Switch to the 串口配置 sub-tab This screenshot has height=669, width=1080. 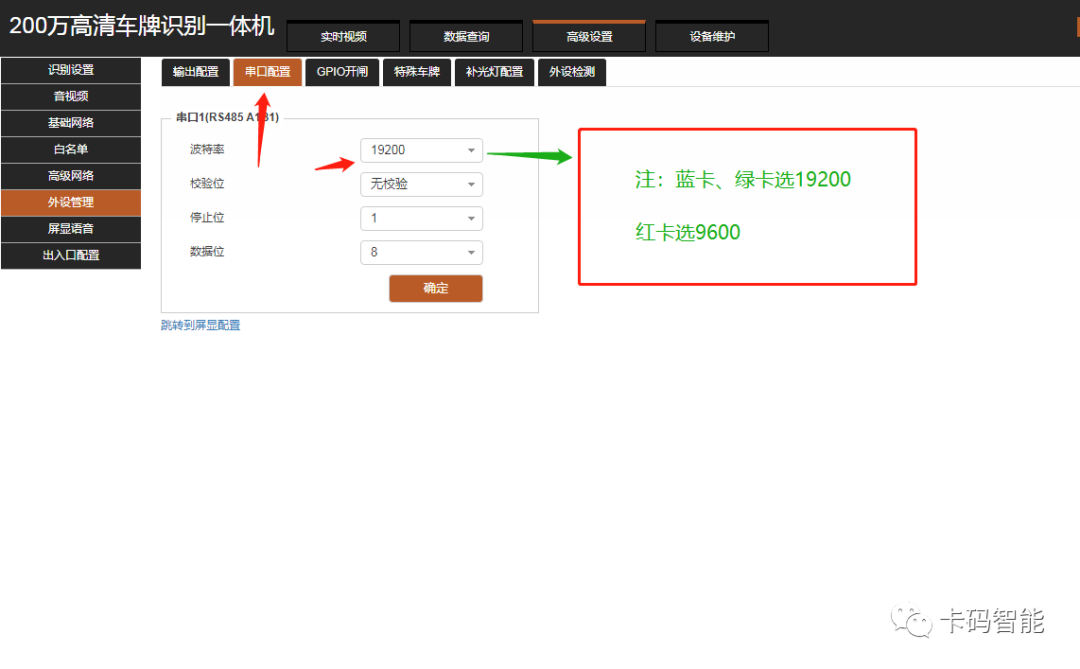[267, 72]
